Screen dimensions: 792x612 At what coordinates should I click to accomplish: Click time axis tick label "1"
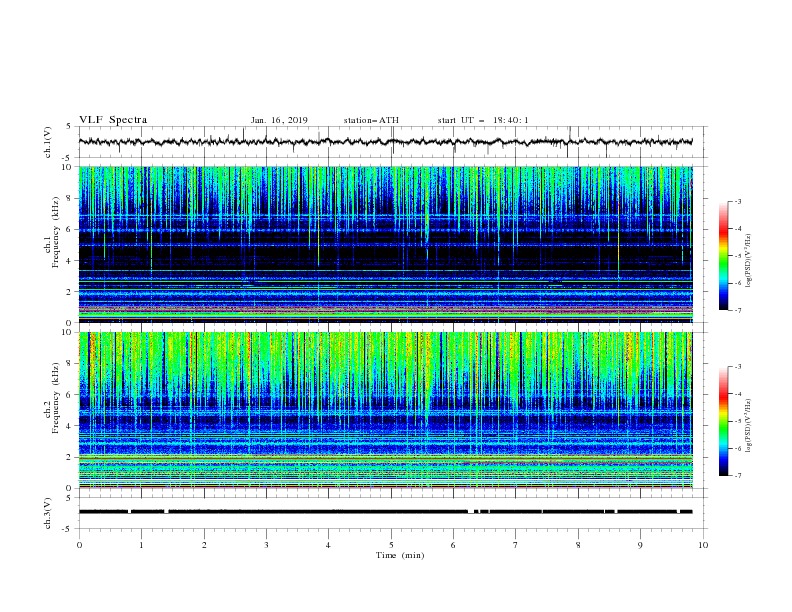[x=141, y=545]
